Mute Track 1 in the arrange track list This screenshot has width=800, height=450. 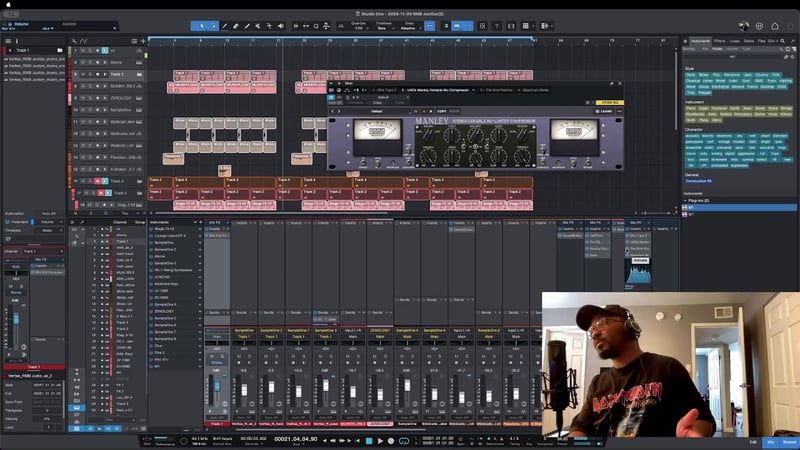83,74
